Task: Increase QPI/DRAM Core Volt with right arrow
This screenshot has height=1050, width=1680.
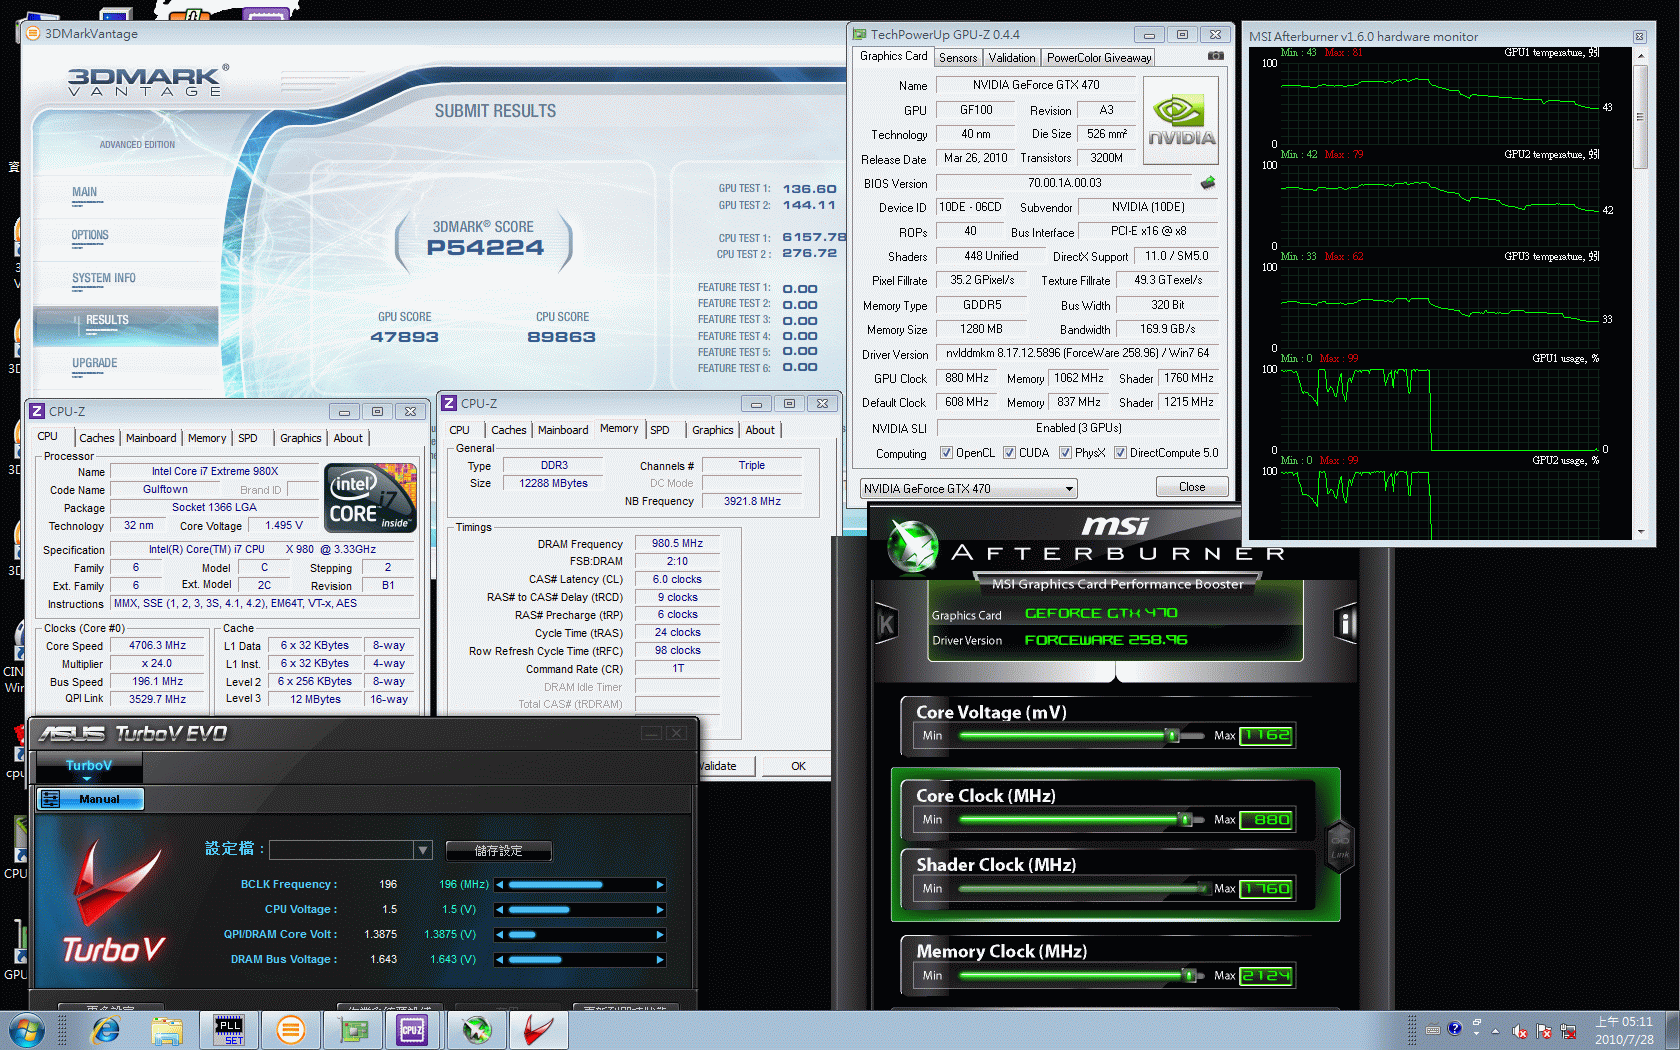Action: pos(660,935)
